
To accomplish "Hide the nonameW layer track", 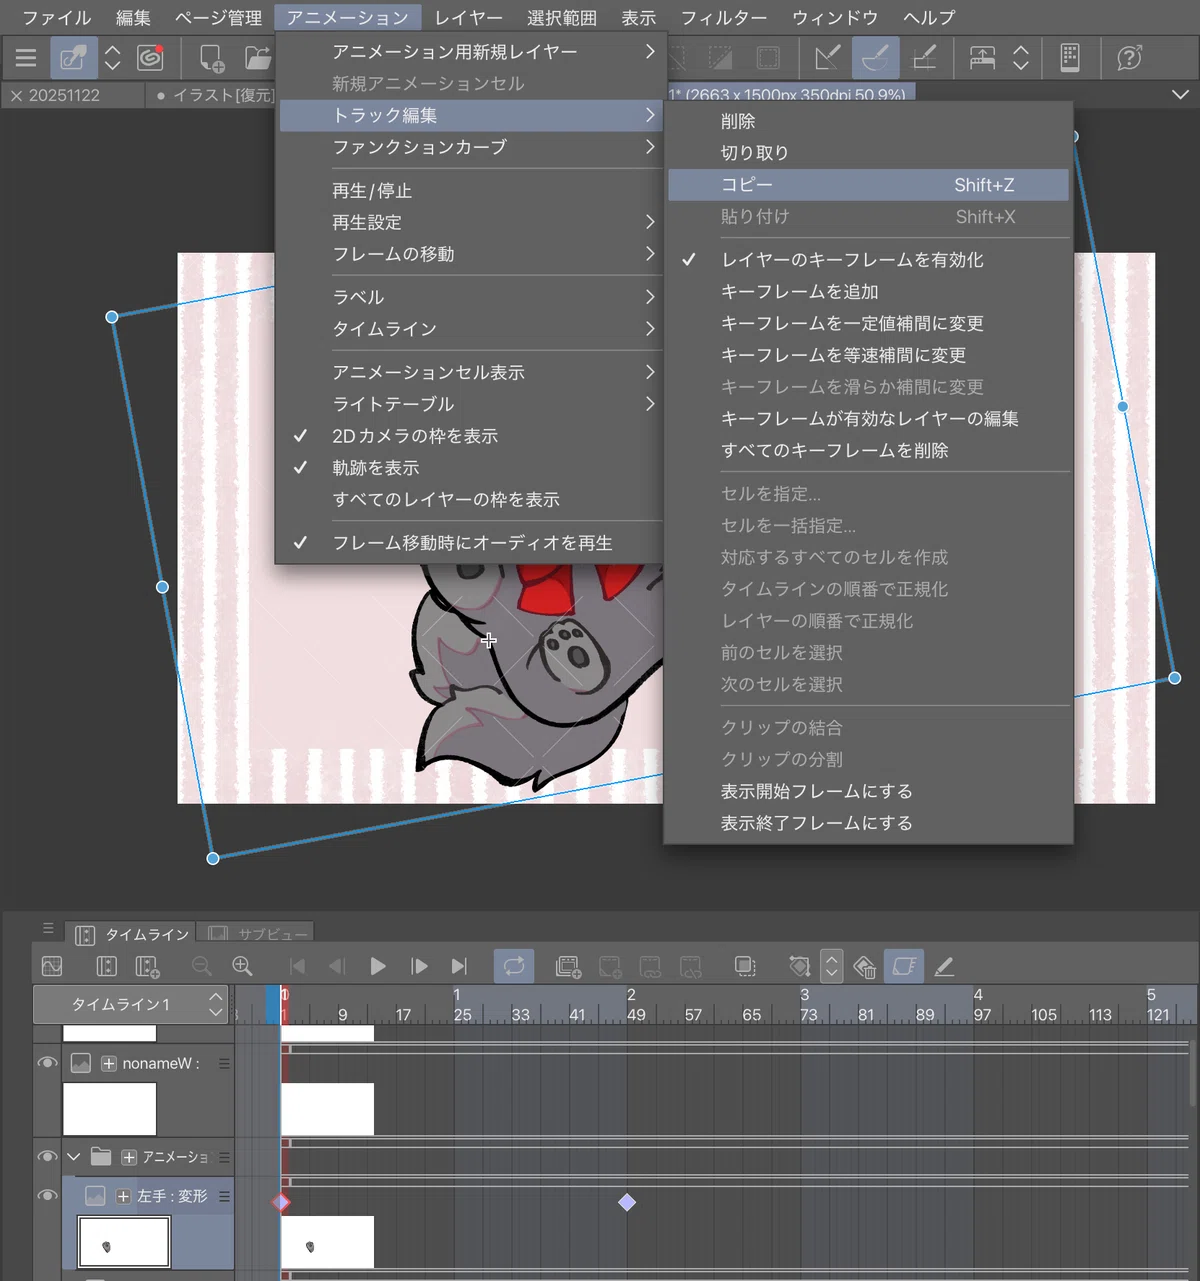I will [x=47, y=1063].
